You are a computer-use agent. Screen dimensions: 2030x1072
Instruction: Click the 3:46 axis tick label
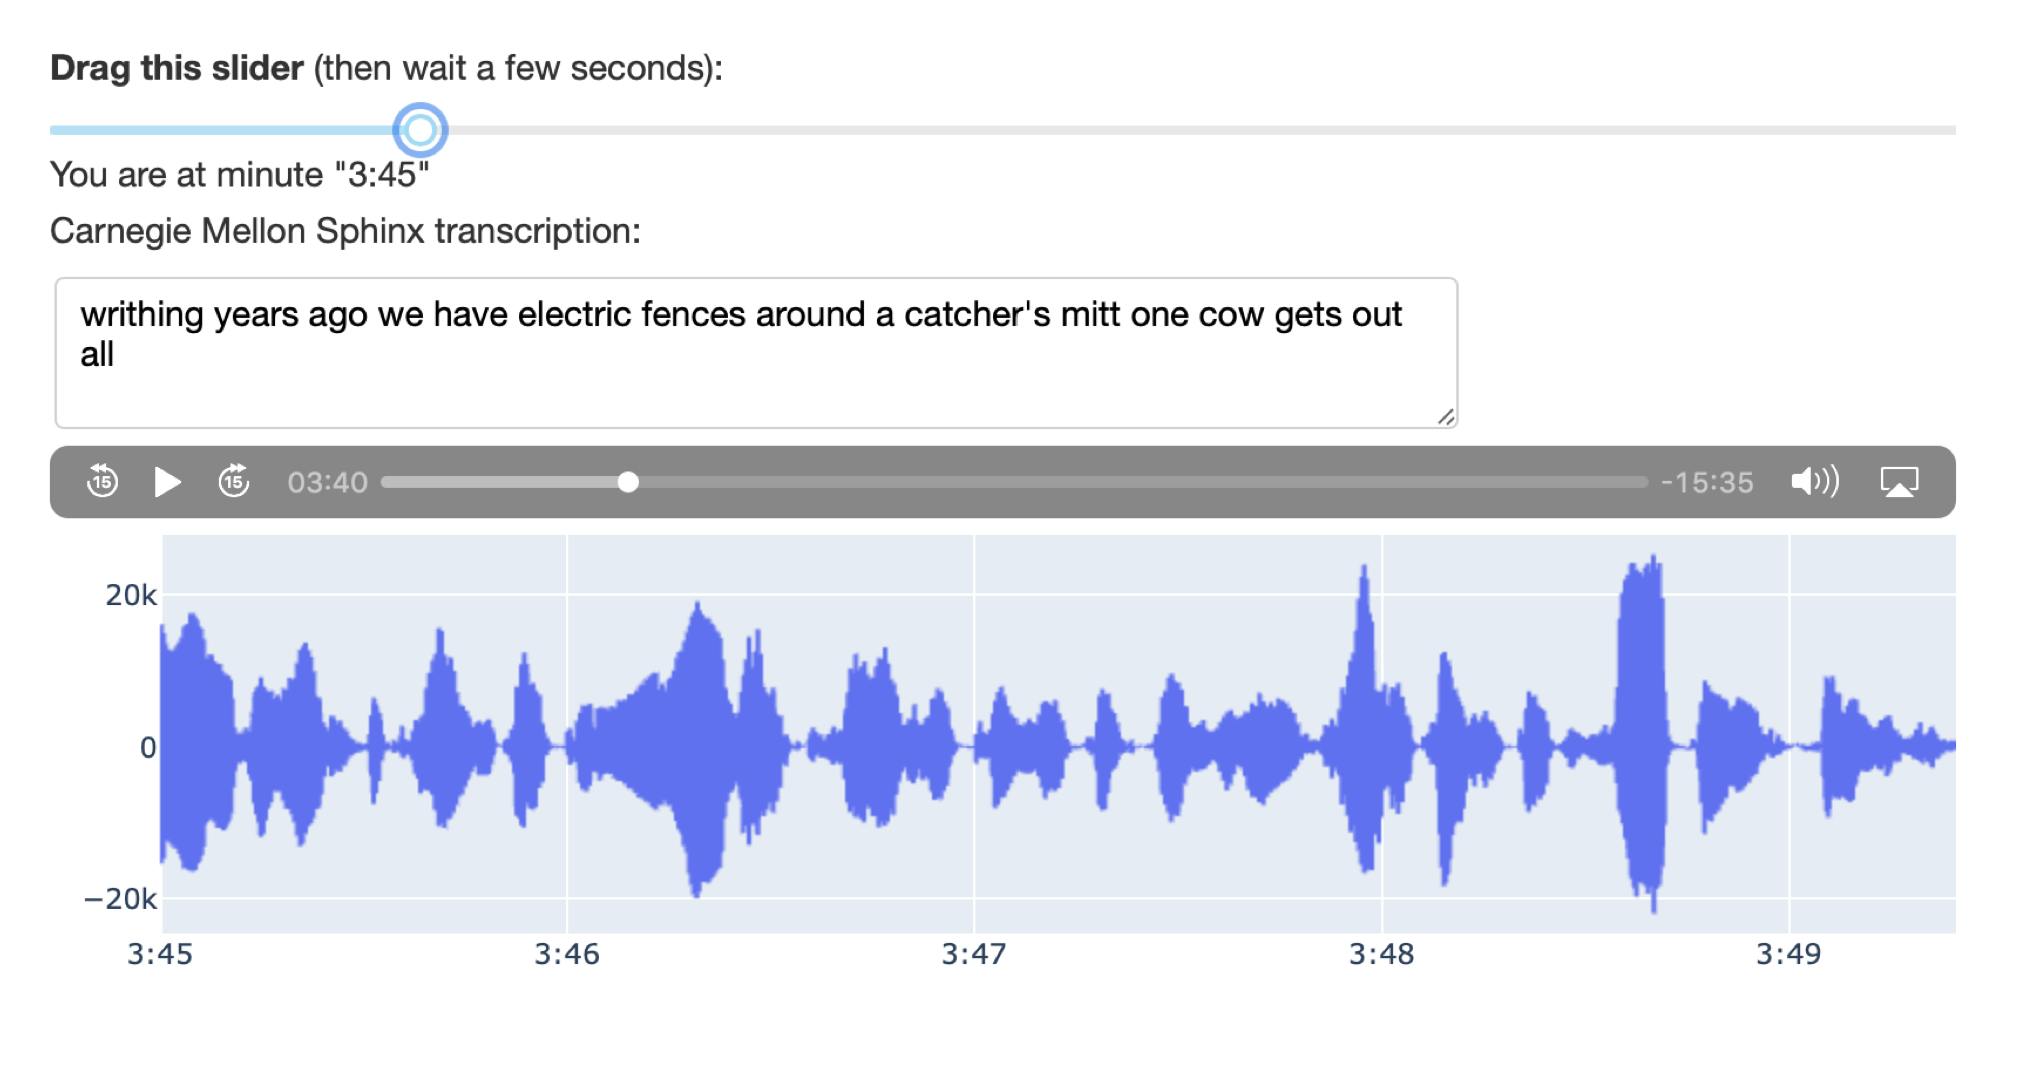point(567,954)
